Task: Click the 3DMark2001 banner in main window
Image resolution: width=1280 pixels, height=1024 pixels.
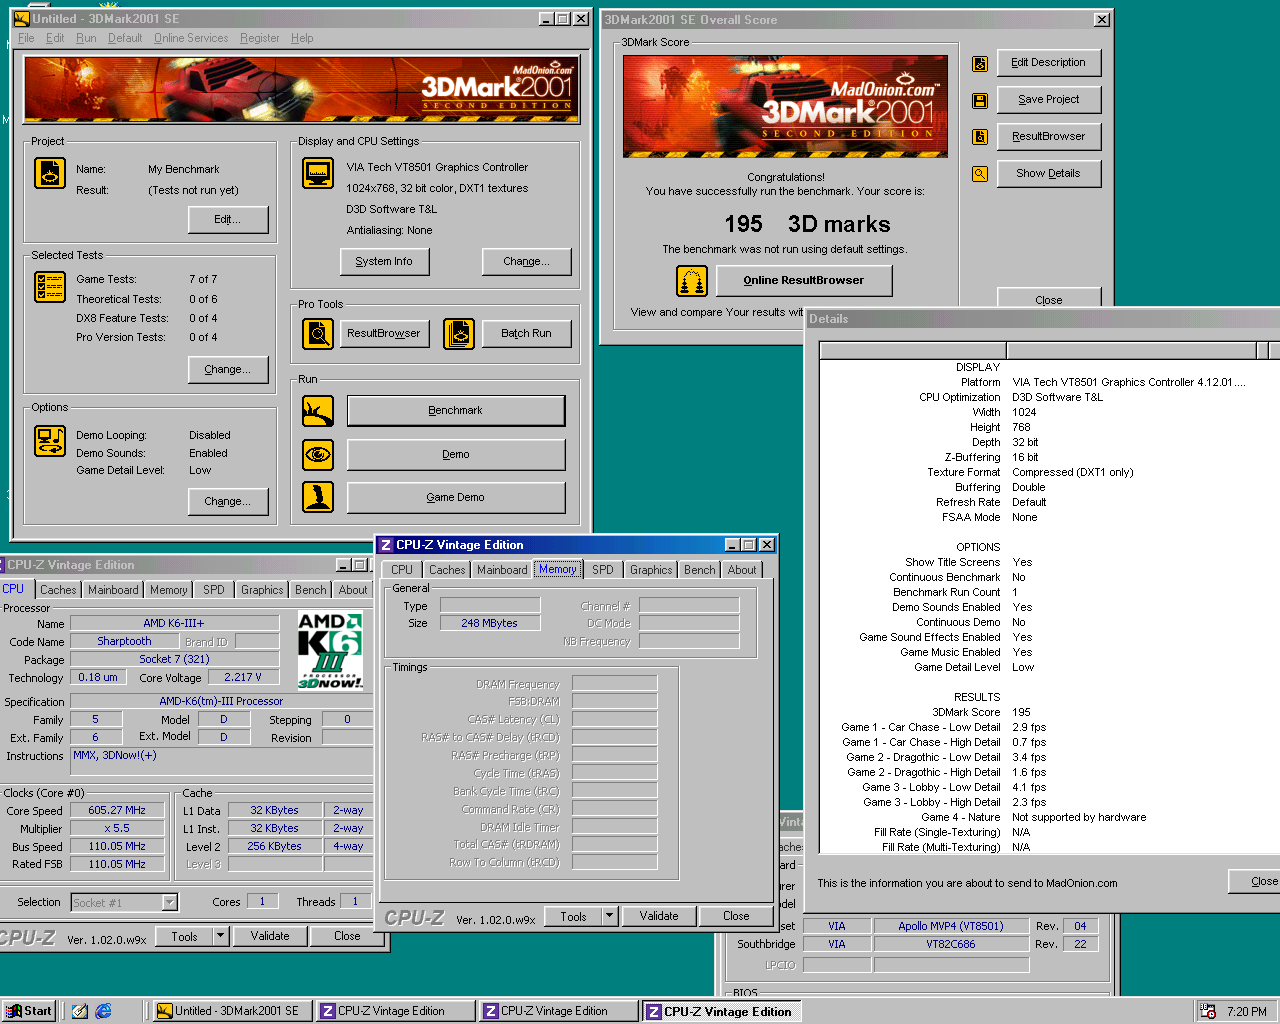Action: coord(302,90)
